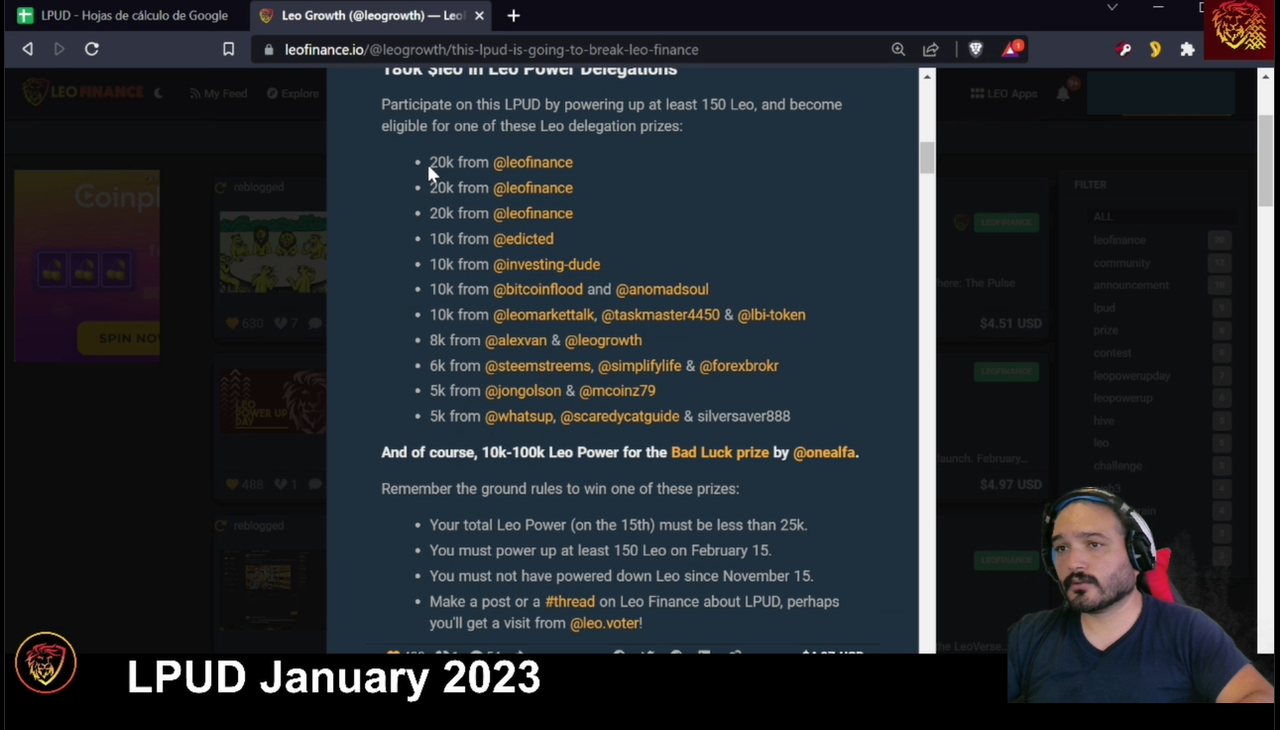Open @steemstreems profile link
The image size is (1280, 730).
pos(539,366)
